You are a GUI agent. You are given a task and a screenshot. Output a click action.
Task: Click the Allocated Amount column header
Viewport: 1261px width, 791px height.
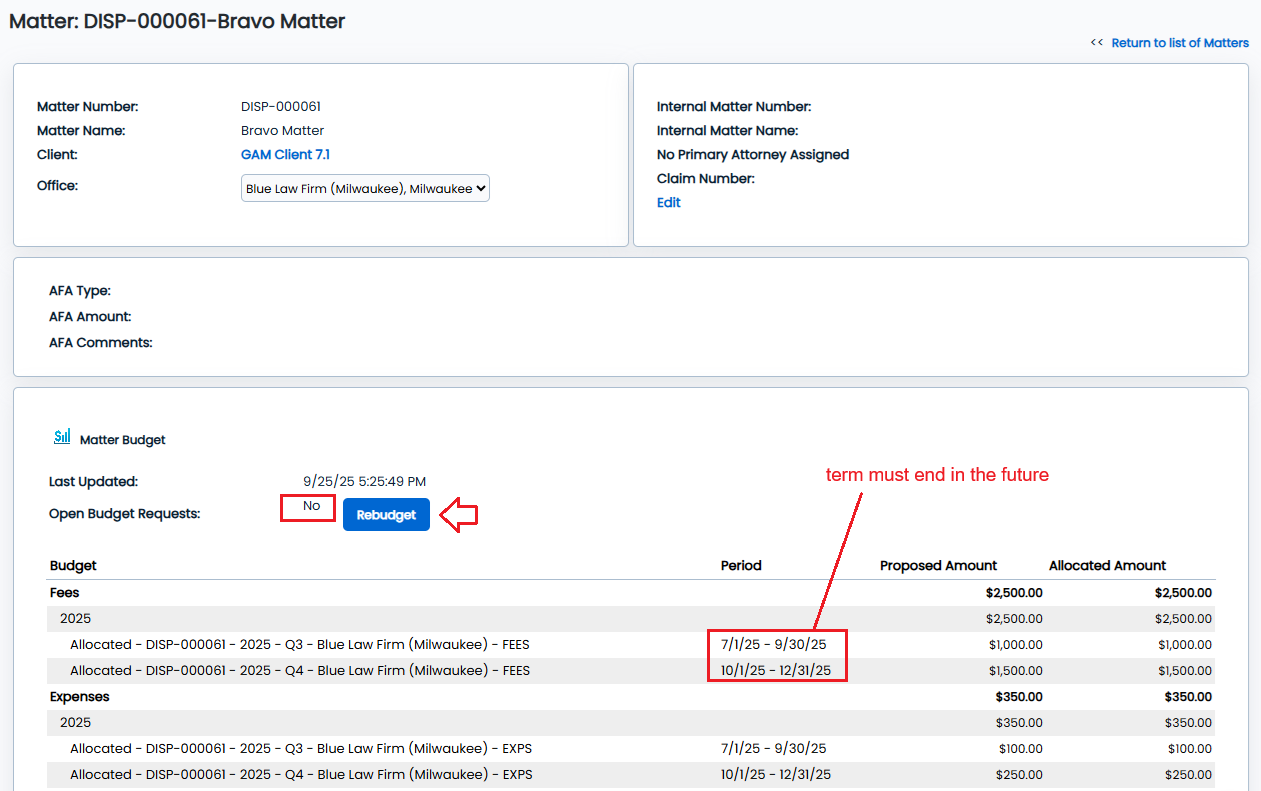pyautogui.click(x=1107, y=566)
